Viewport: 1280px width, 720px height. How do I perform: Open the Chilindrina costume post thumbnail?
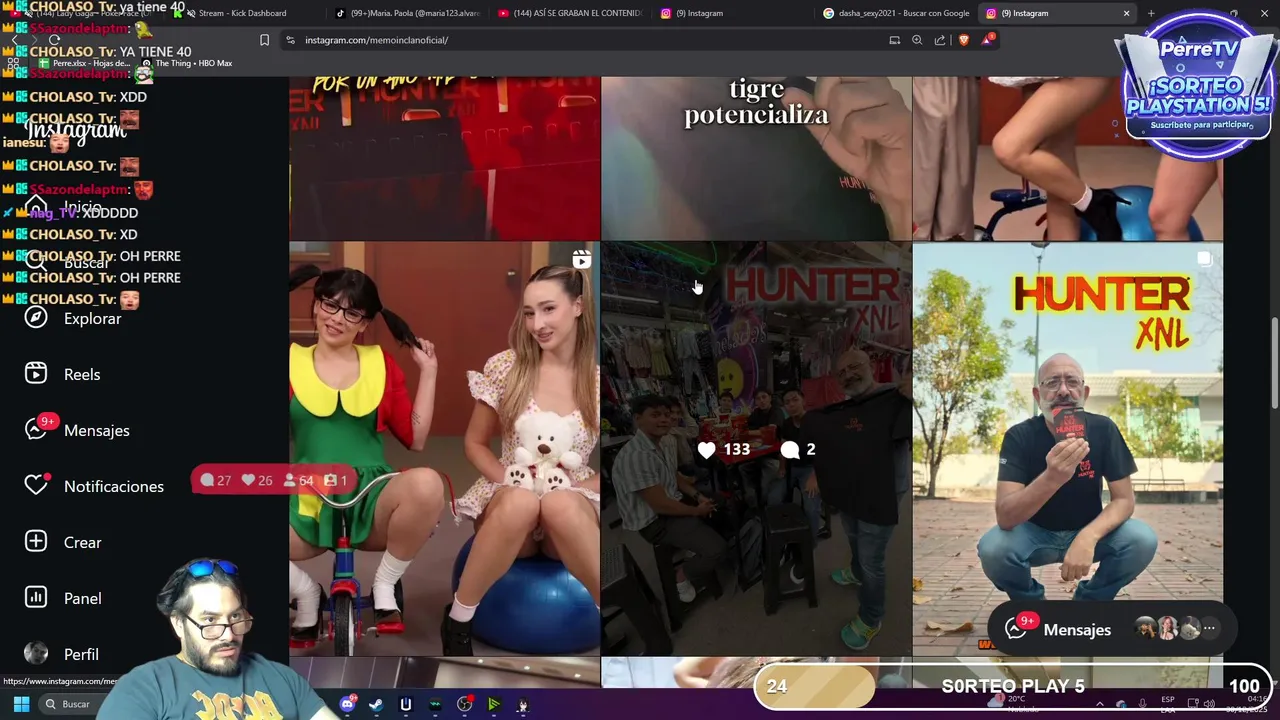click(x=444, y=449)
